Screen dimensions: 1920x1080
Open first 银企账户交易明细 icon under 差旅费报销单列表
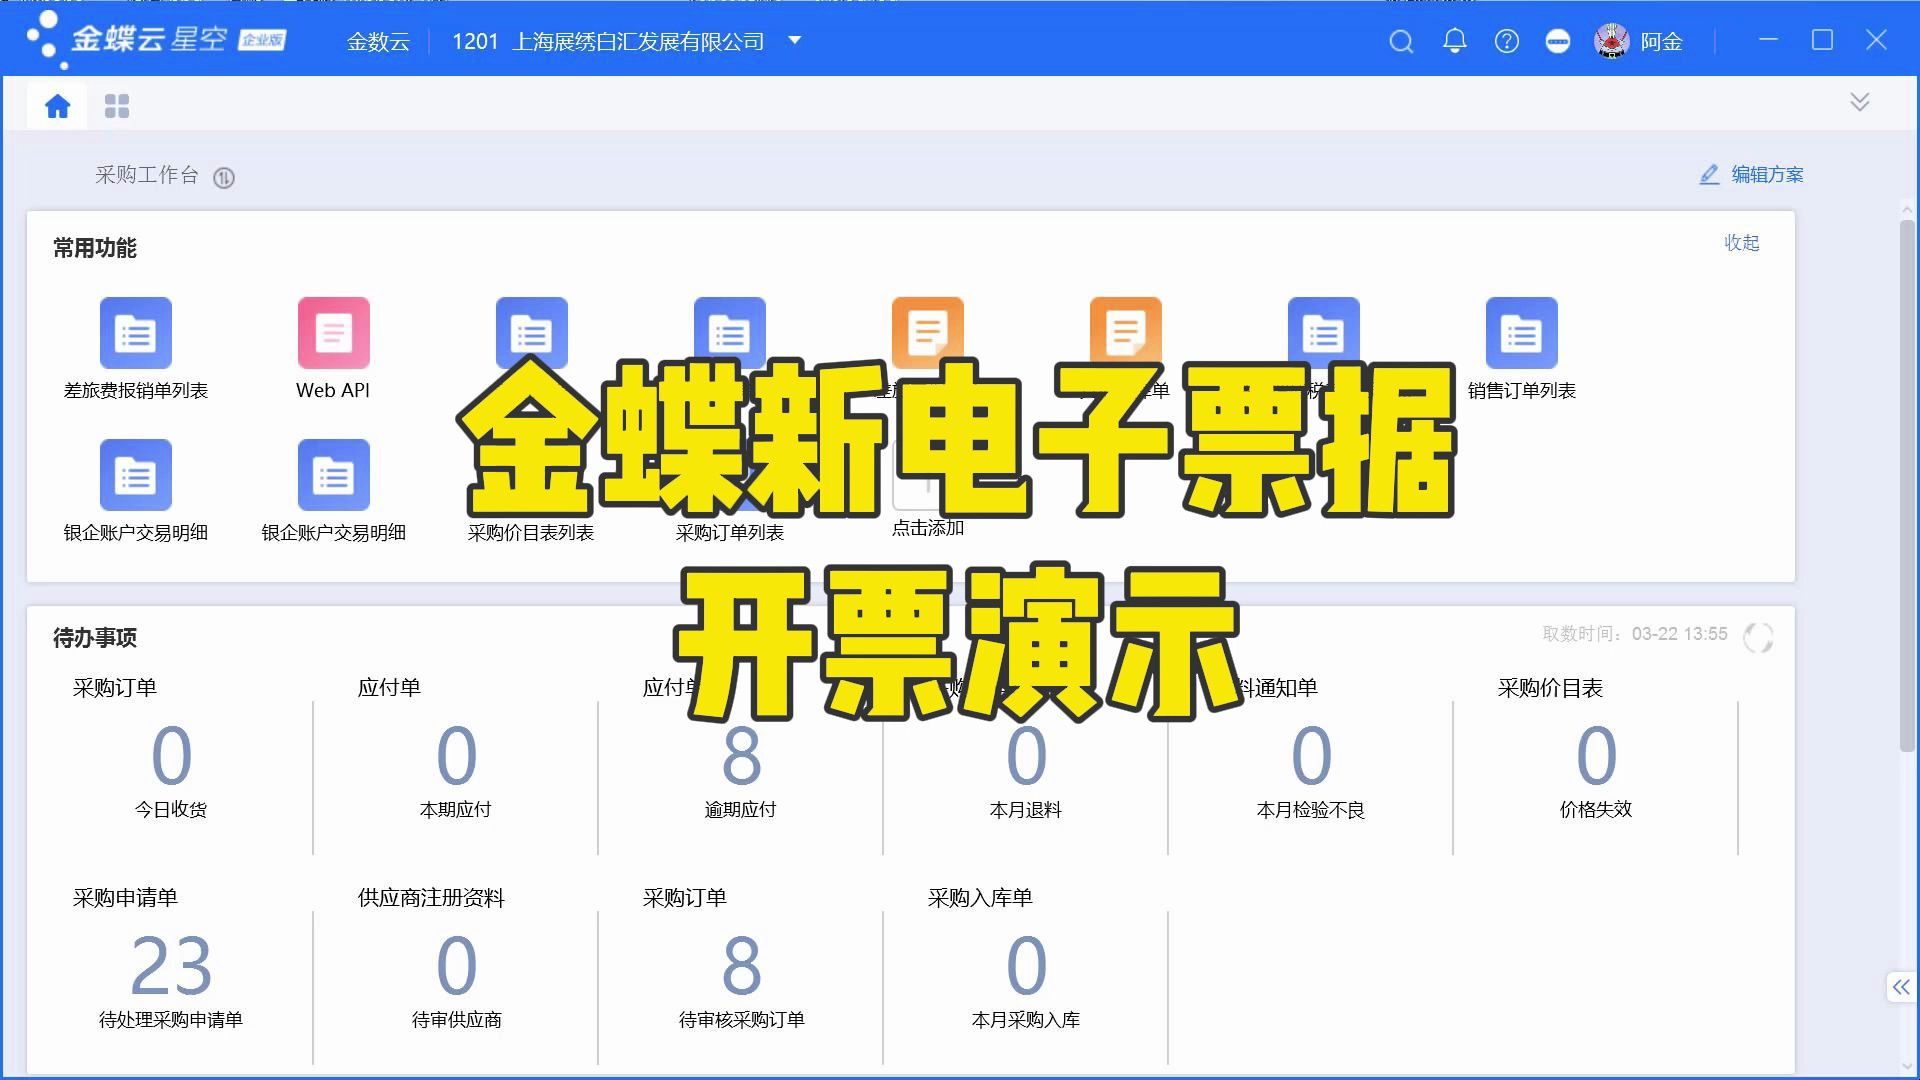coord(135,475)
